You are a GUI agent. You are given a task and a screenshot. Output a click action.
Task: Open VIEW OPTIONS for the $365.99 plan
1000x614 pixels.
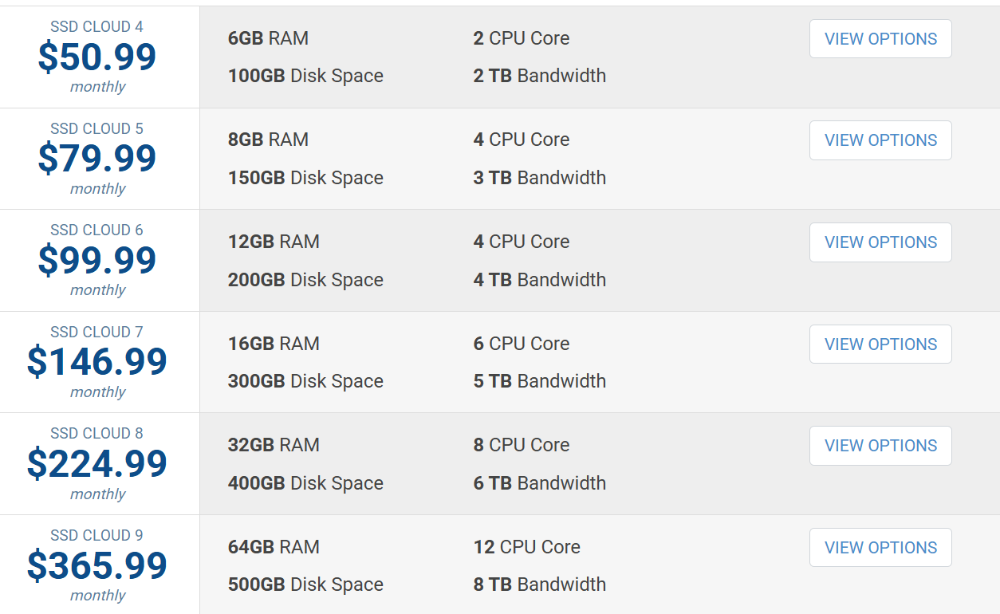[x=880, y=548]
